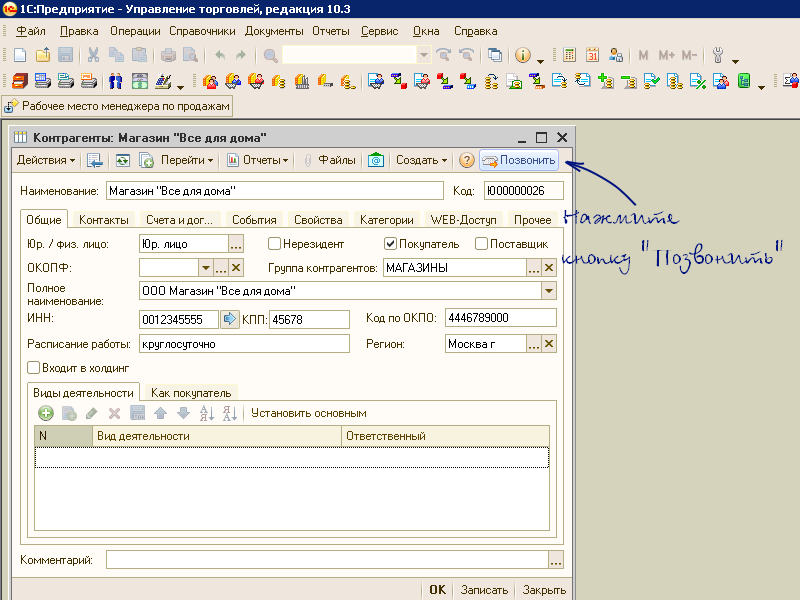Screen dimensions: 800x600
Task: Click the Cut scissors icon
Action: point(93,55)
